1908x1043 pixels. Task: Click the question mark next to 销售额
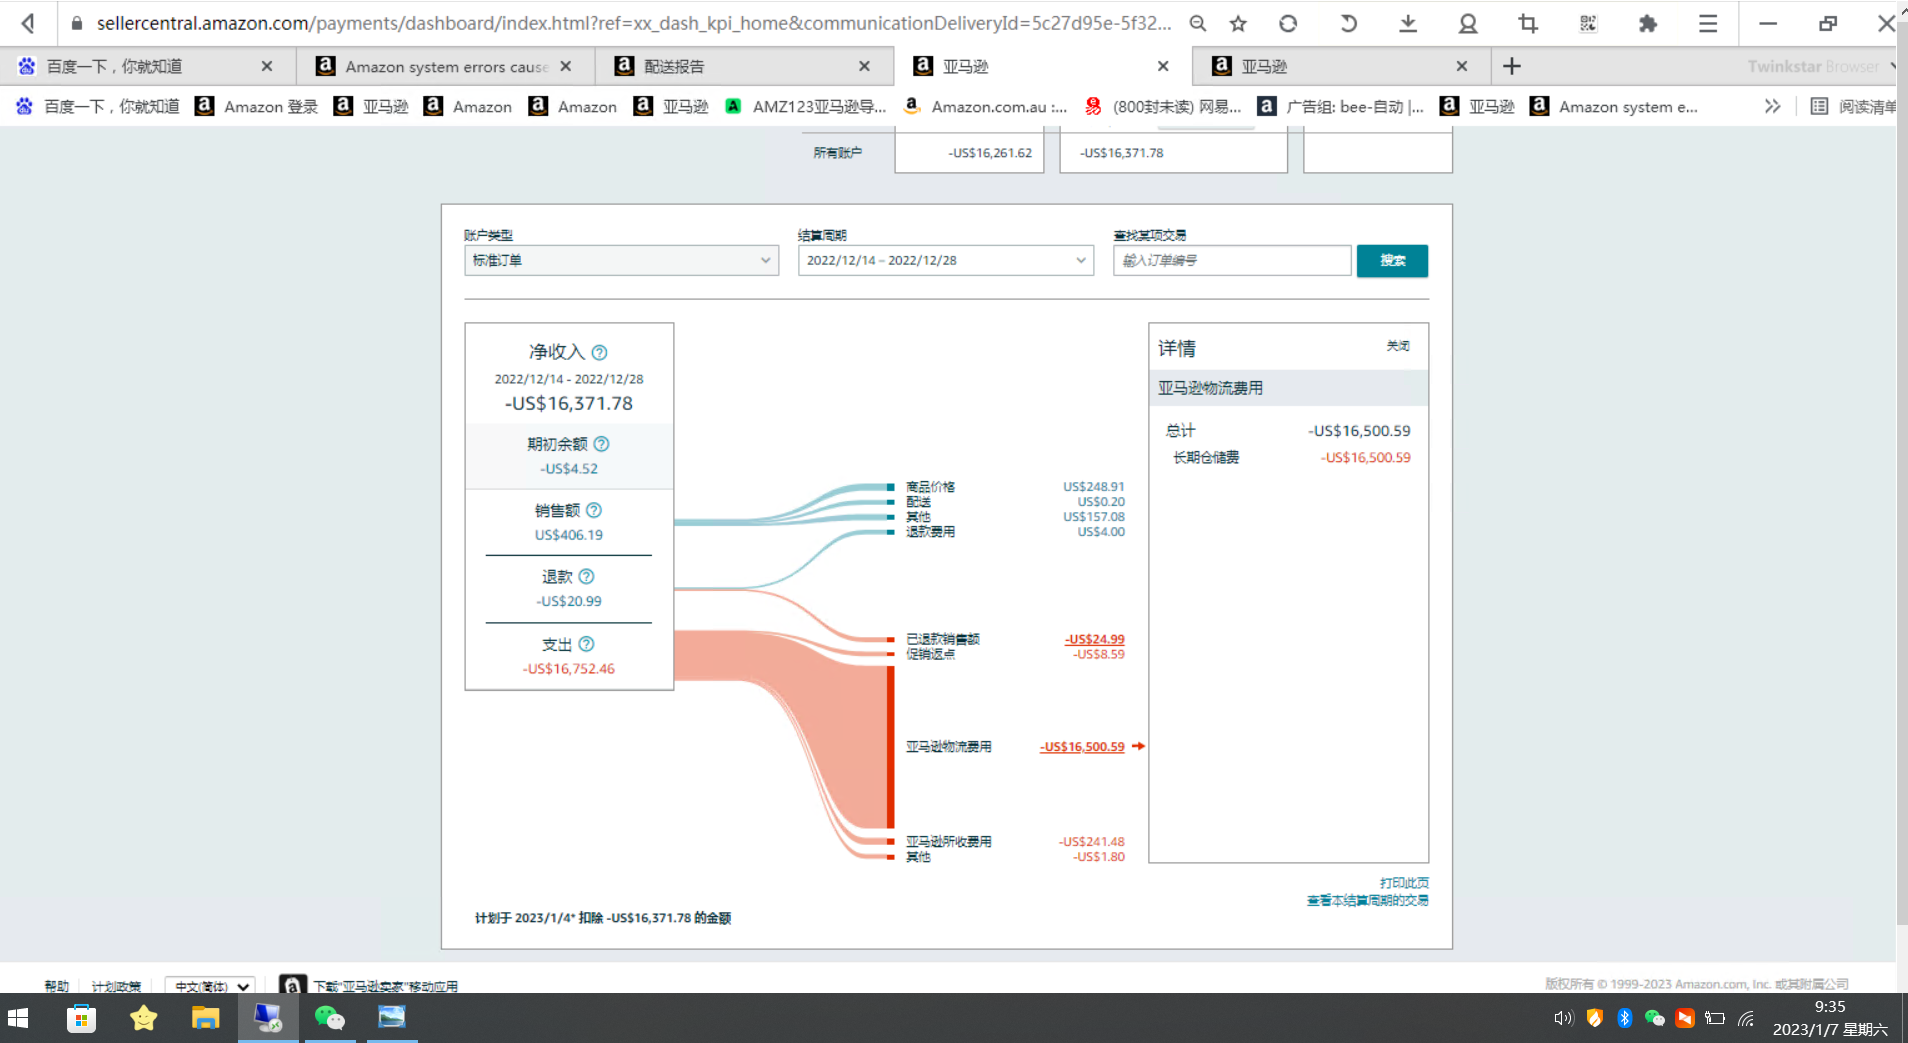click(x=594, y=510)
